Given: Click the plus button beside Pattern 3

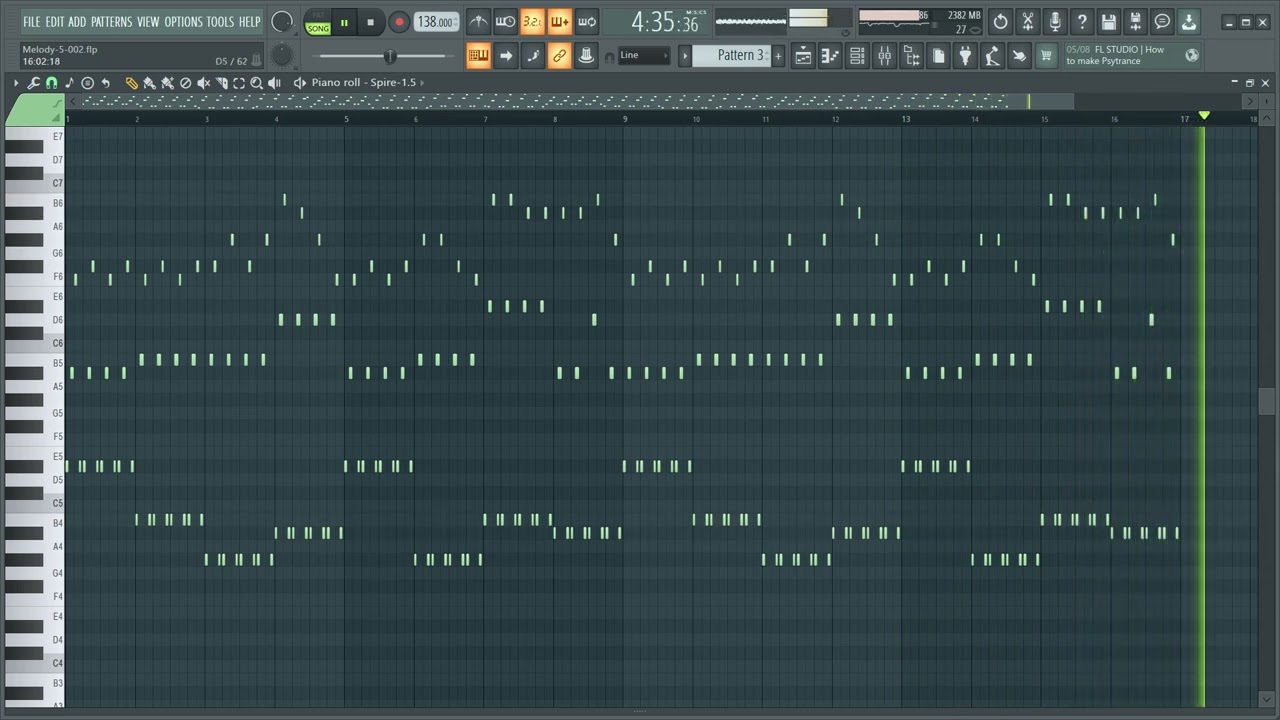Looking at the screenshot, I should [778, 56].
